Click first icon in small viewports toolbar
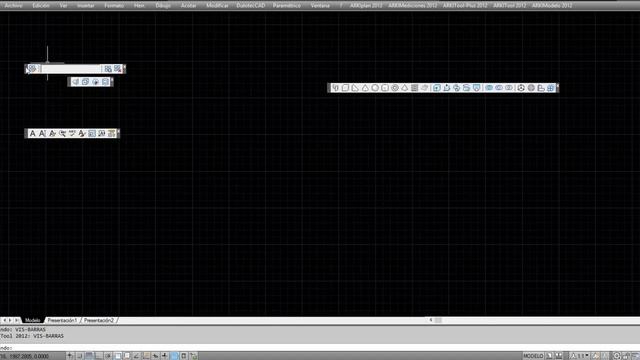The height and width of the screenshot is (360, 640). pyautogui.click(x=76, y=82)
